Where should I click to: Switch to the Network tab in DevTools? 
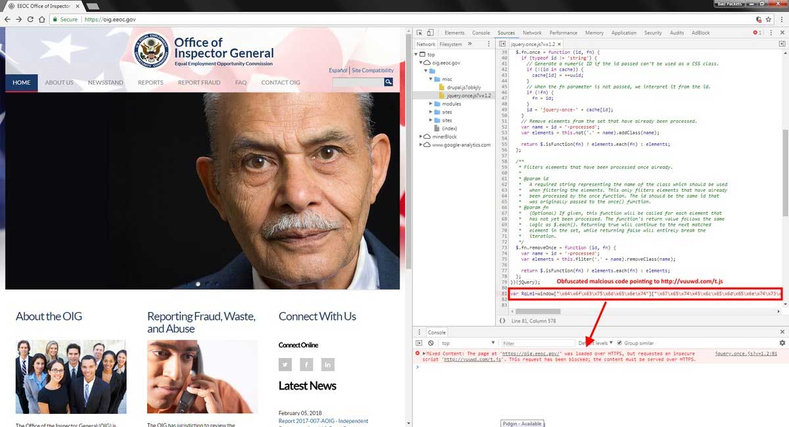pyautogui.click(x=532, y=33)
